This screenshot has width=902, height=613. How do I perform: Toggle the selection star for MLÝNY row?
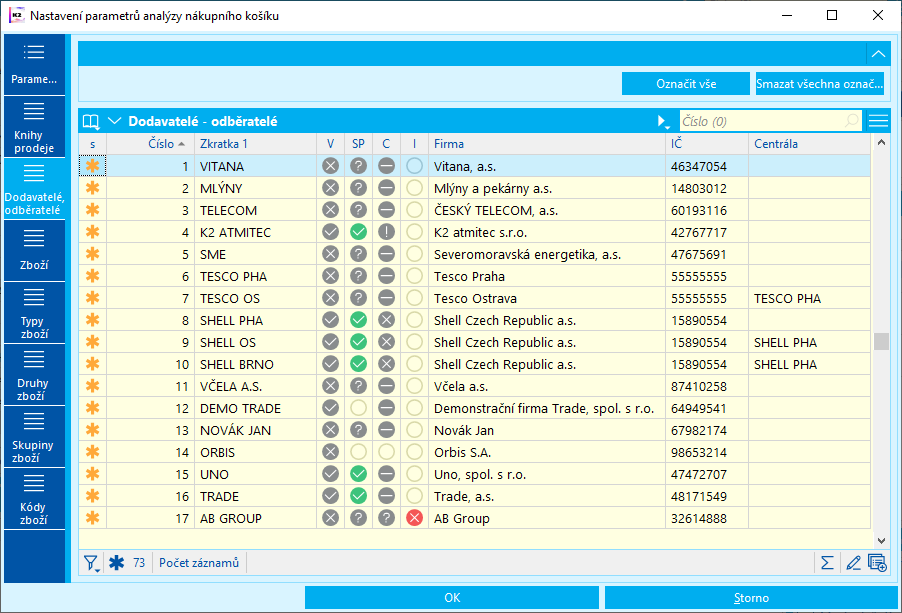tap(93, 188)
